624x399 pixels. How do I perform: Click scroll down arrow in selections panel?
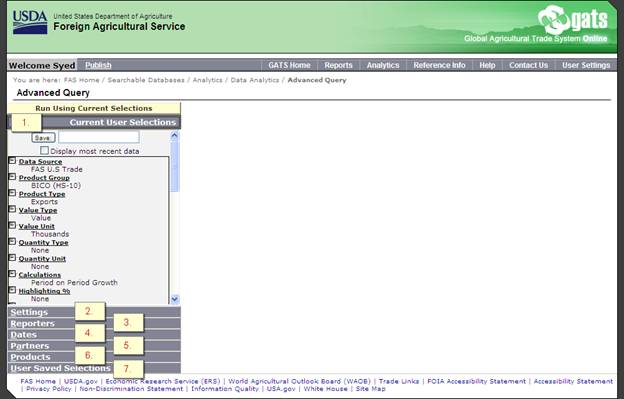pos(175,299)
